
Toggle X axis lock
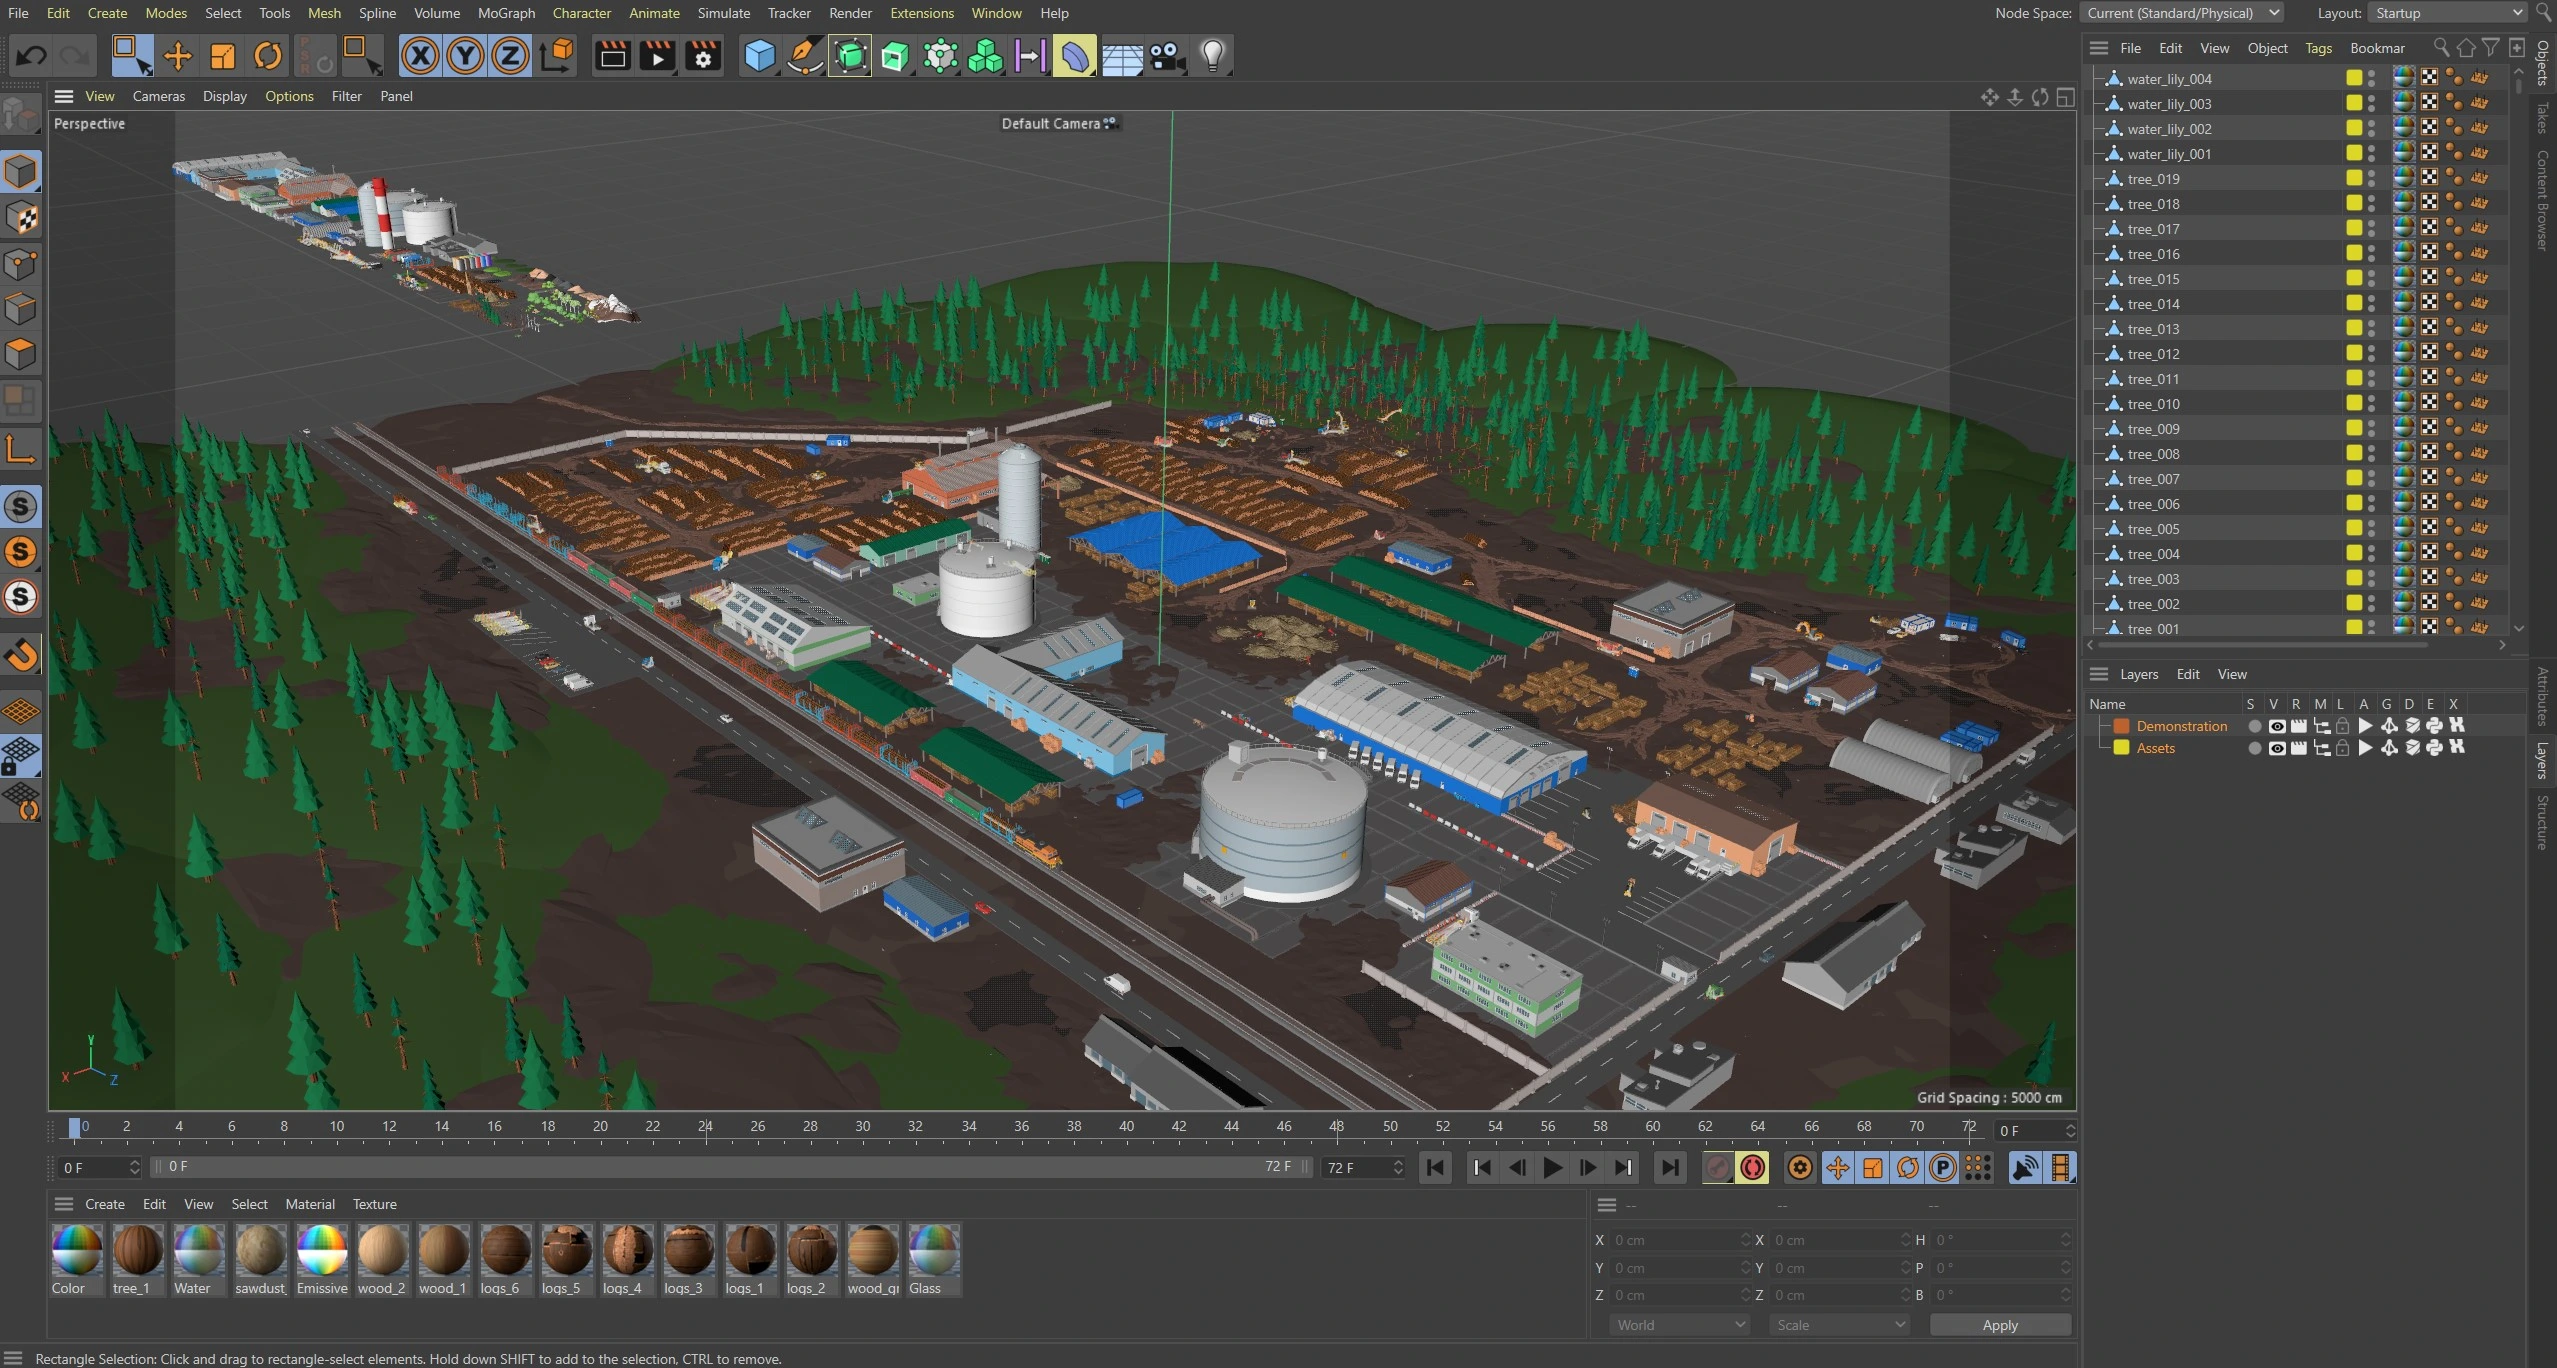(x=420, y=56)
